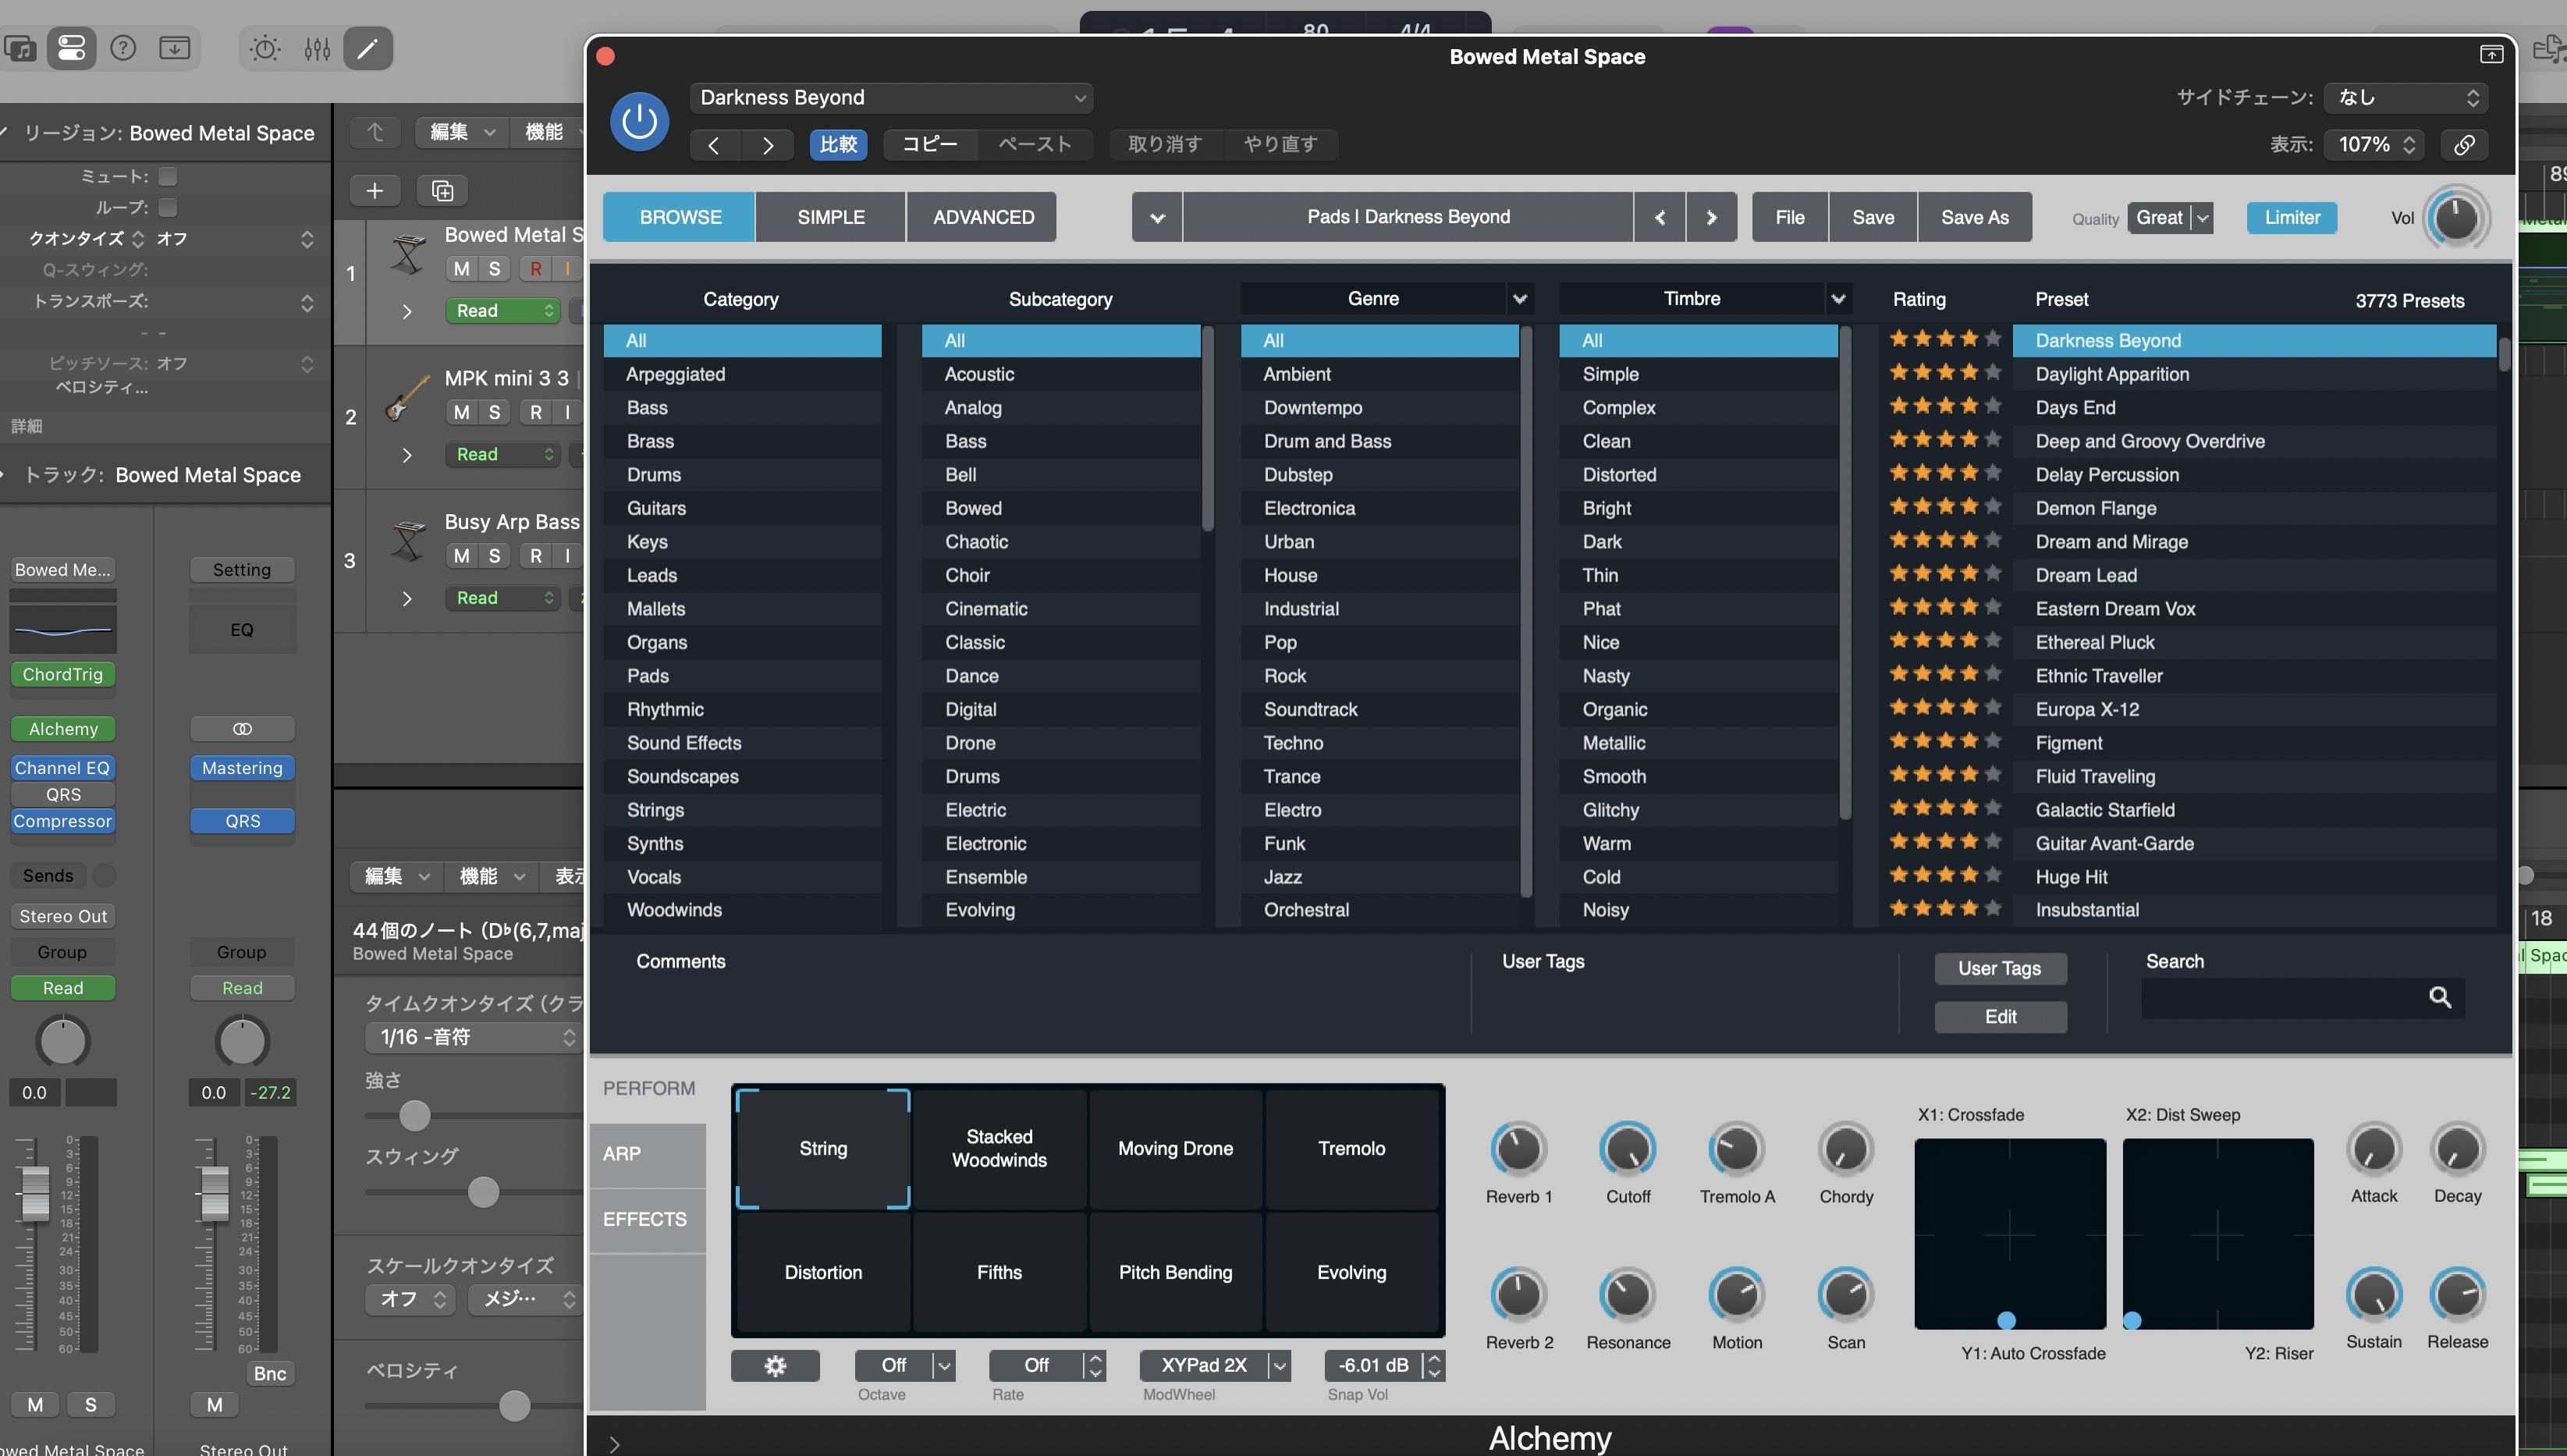This screenshot has height=1456, width=2567.
Task: Click the pencil editors toolbar icon
Action: point(367,48)
